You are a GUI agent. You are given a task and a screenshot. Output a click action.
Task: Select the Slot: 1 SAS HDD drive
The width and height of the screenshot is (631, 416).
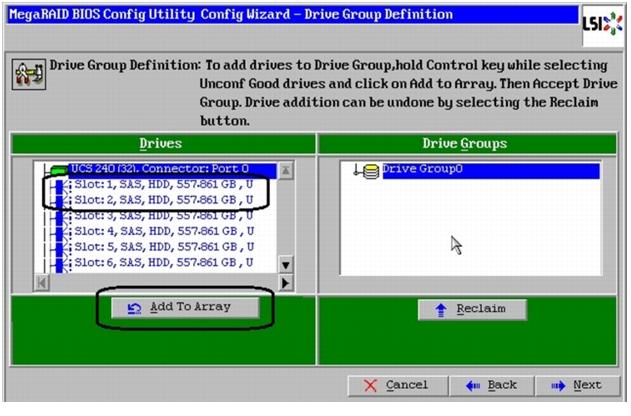[x=164, y=184]
